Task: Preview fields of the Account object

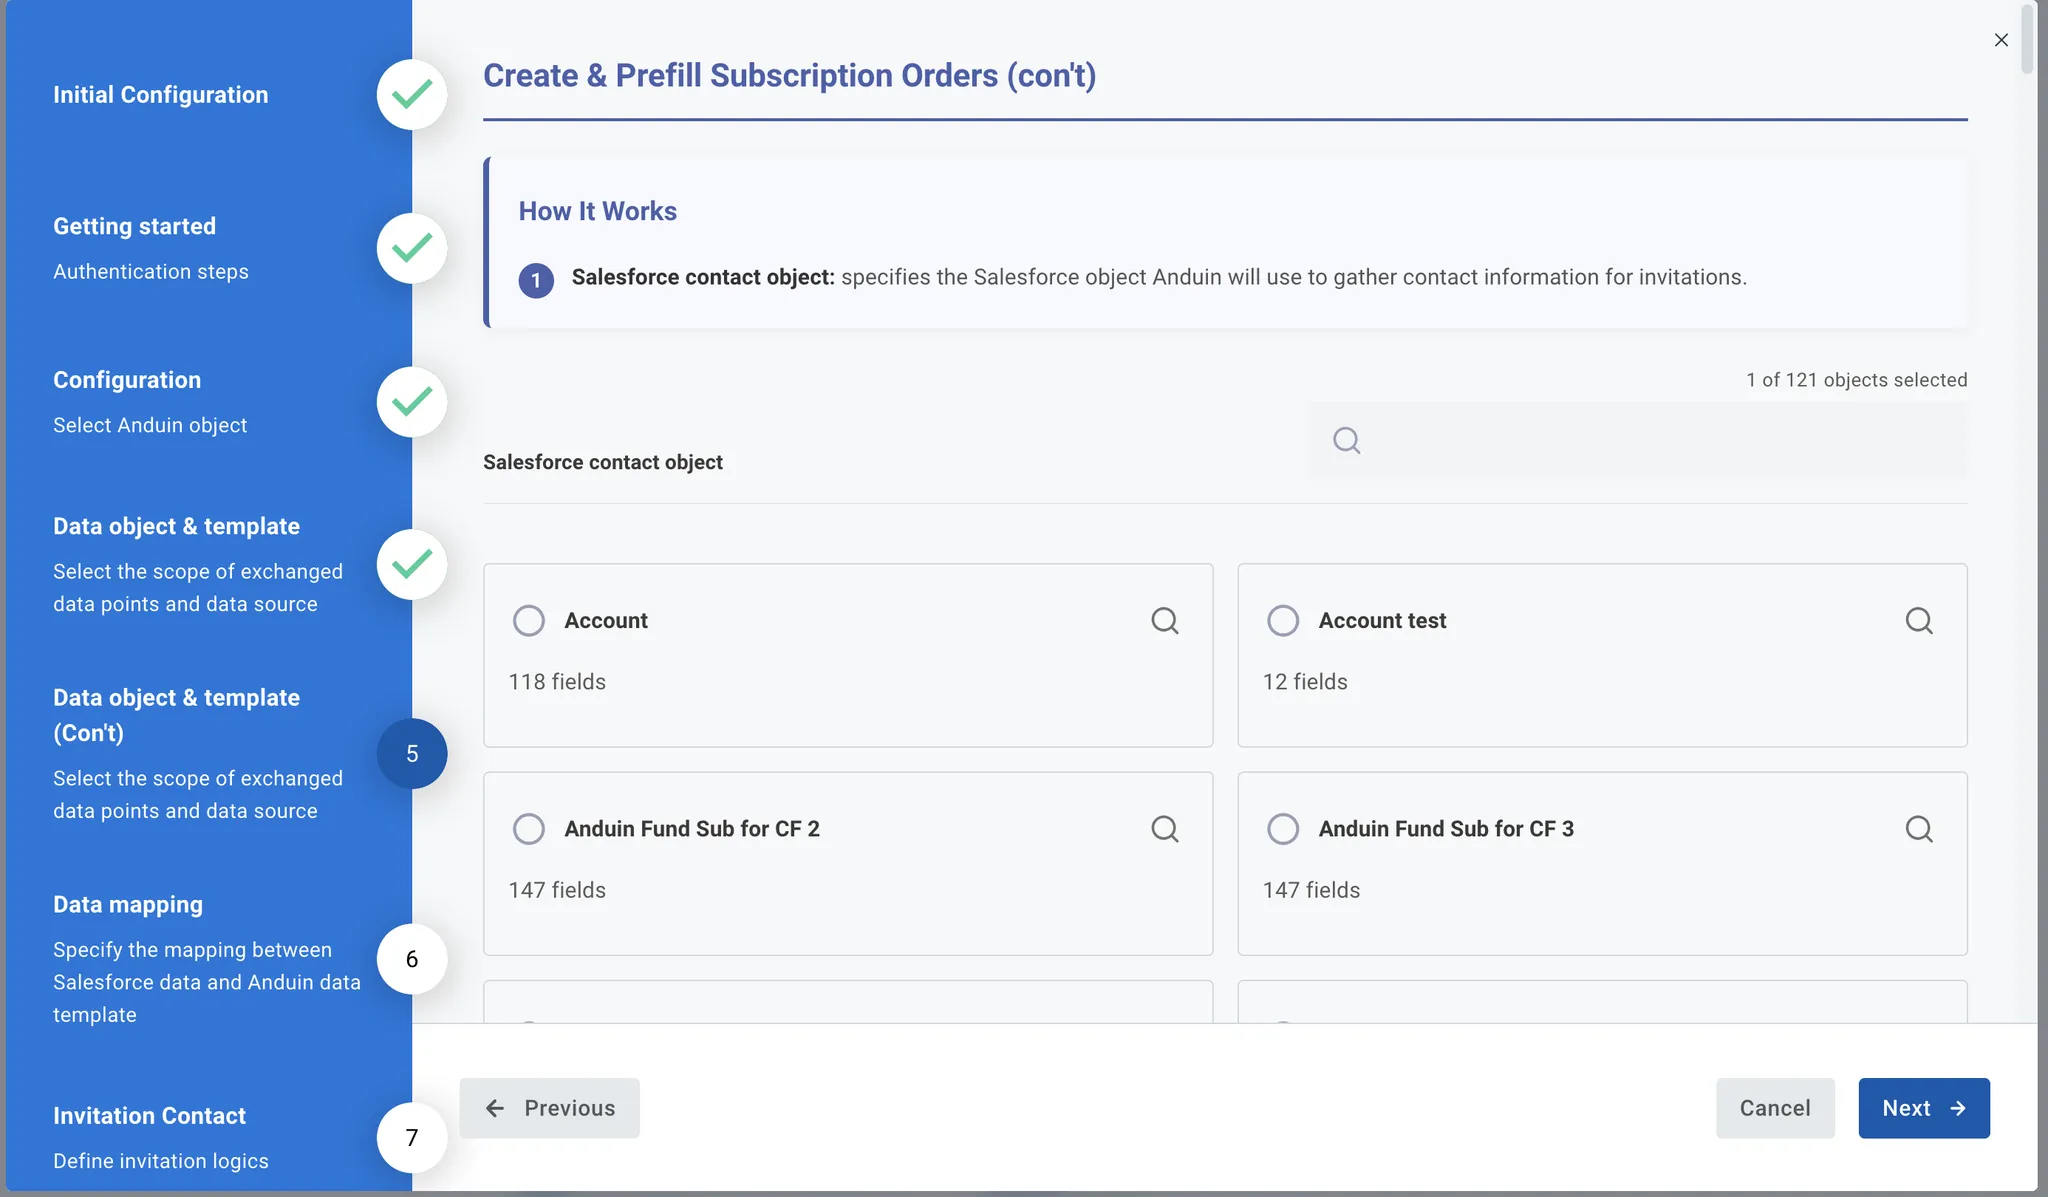Action: 1165,621
